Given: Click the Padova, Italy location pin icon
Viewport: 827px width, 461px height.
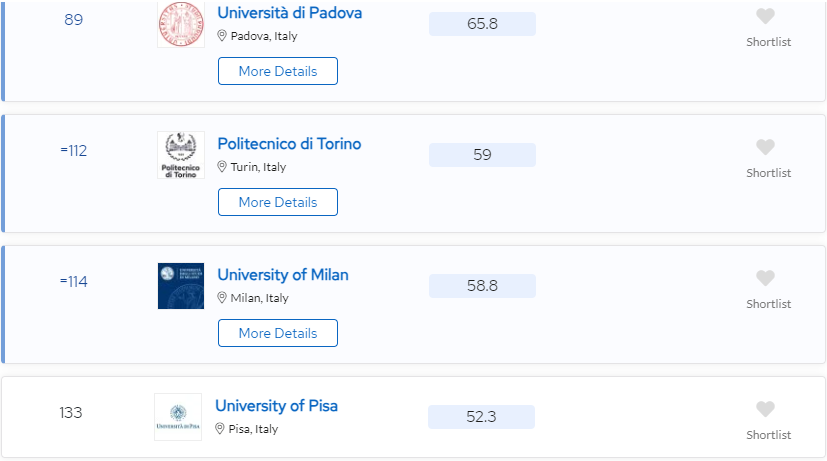Looking at the screenshot, I should pos(222,35).
